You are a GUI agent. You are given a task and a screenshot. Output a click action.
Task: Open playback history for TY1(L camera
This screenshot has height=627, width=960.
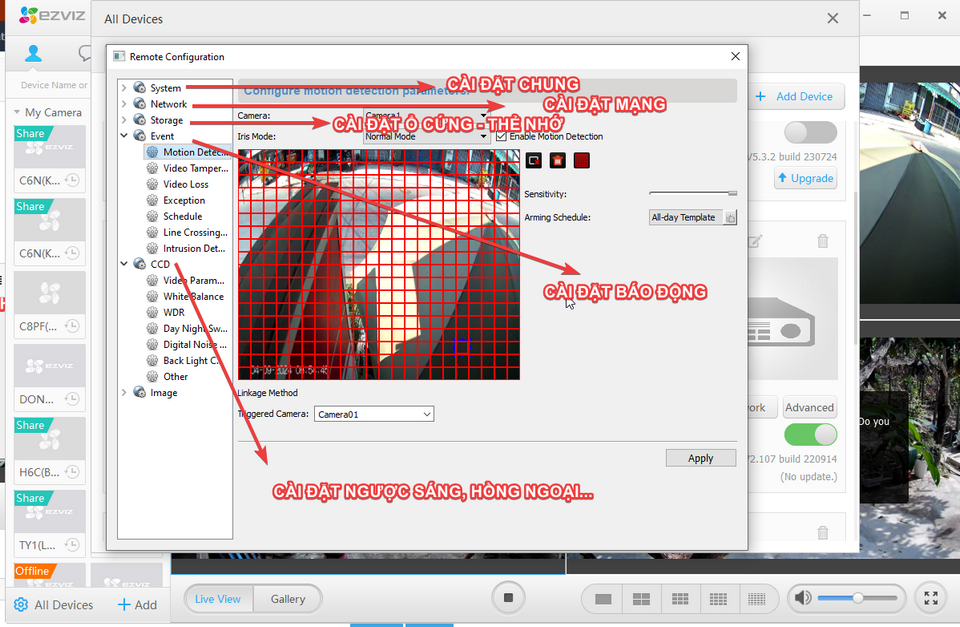tap(72, 544)
